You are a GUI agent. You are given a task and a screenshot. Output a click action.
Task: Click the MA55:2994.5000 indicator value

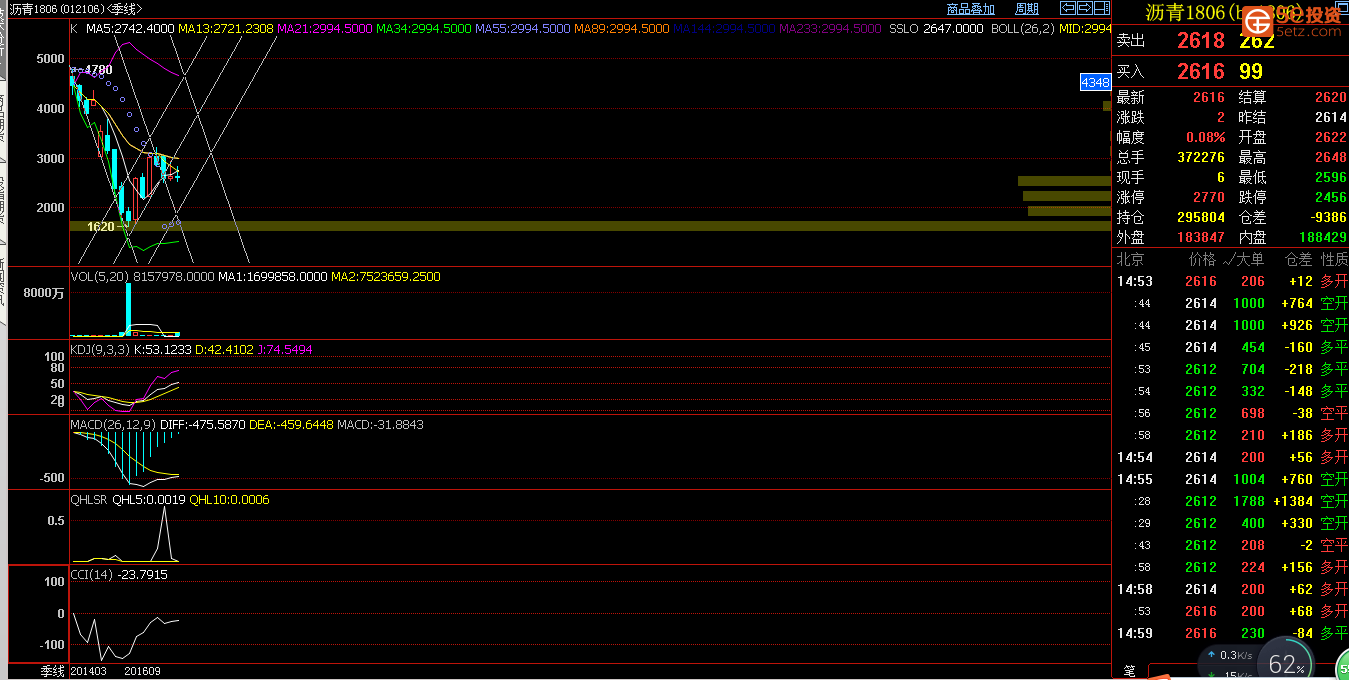pyautogui.click(x=522, y=29)
